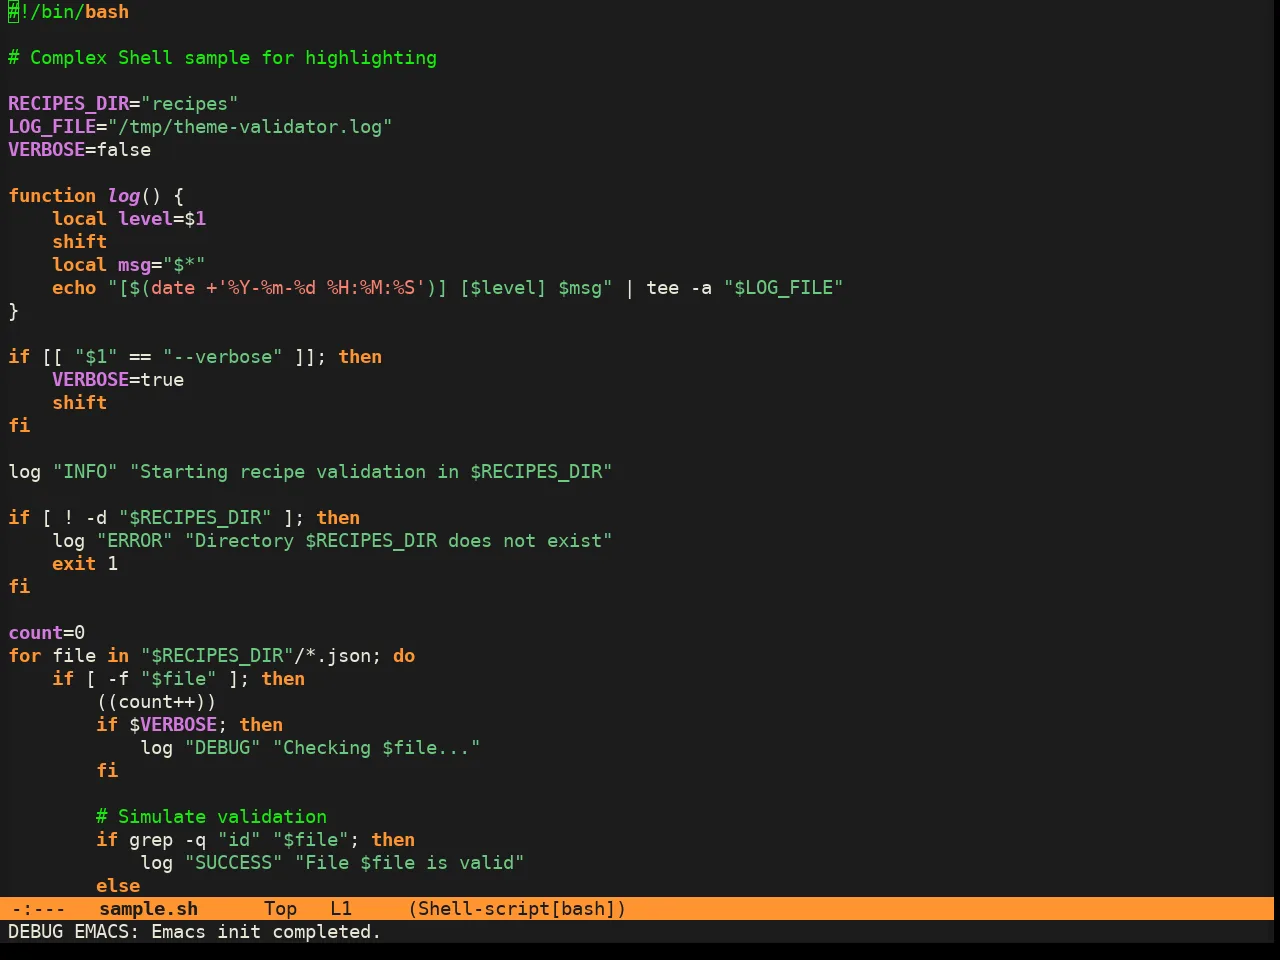Click the LOG_FILE variable assignment

pos(200,127)
